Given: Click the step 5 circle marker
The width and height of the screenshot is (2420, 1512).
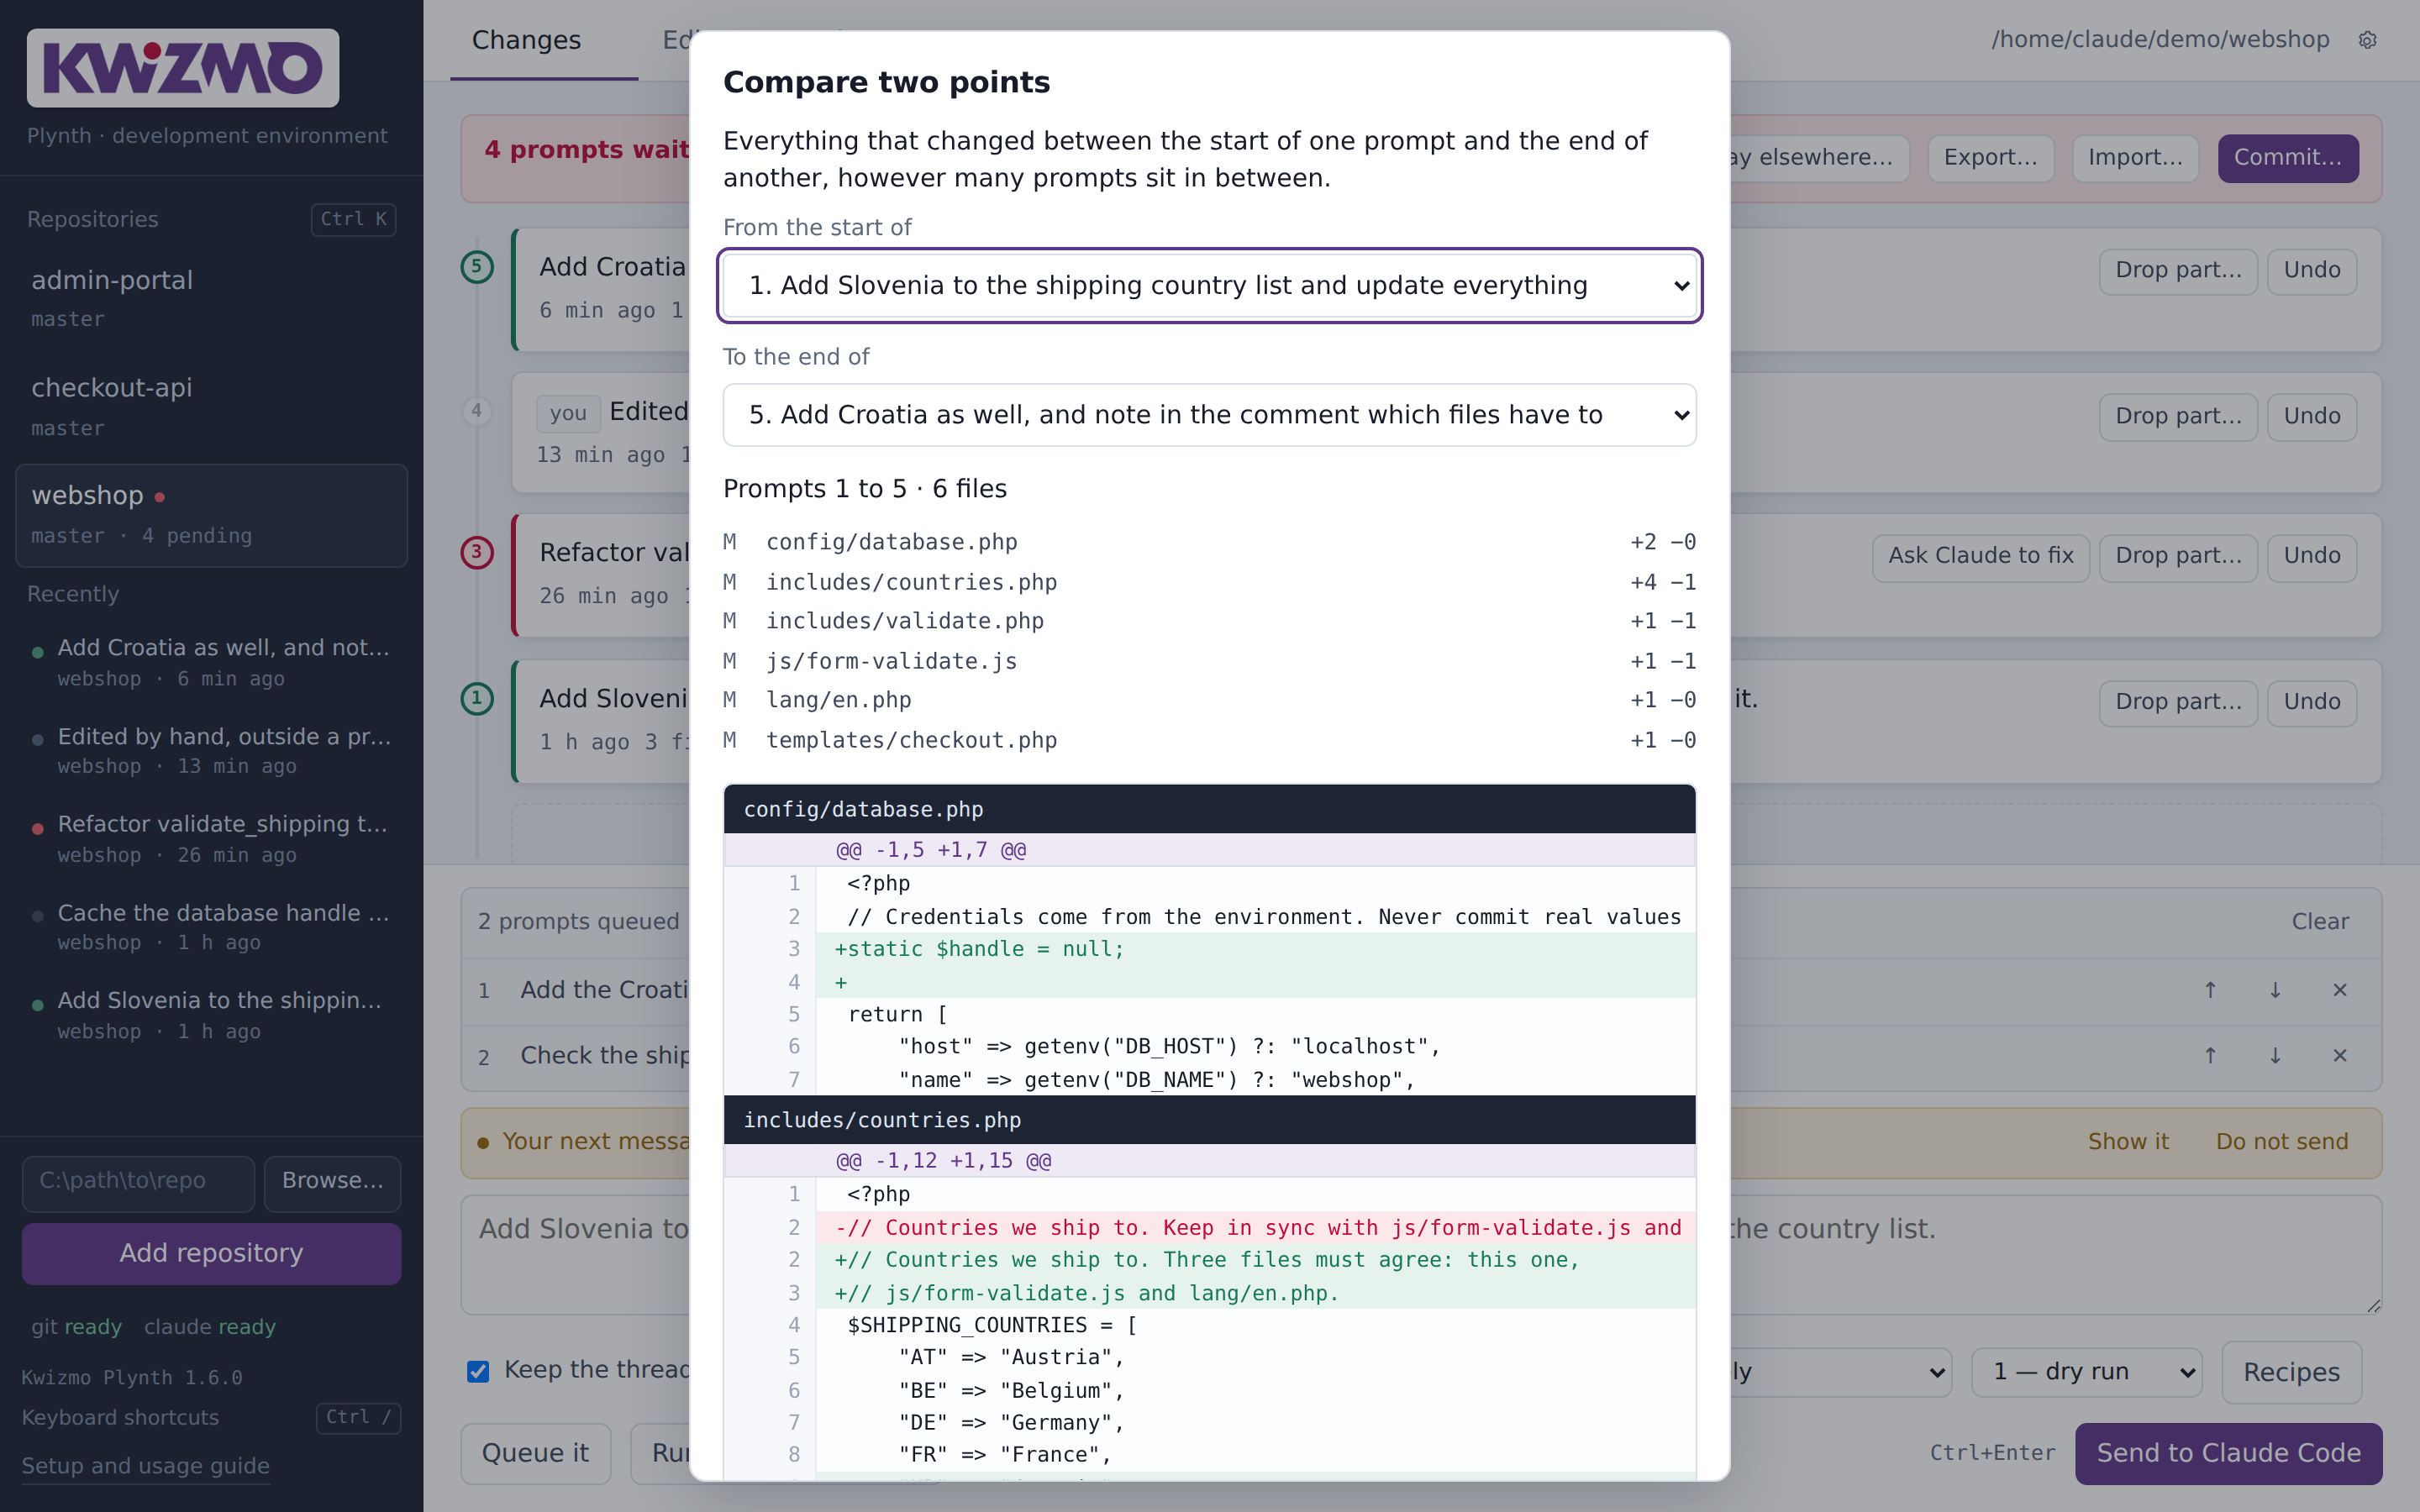Looking at the screenshot, I should tap(477, 267).
